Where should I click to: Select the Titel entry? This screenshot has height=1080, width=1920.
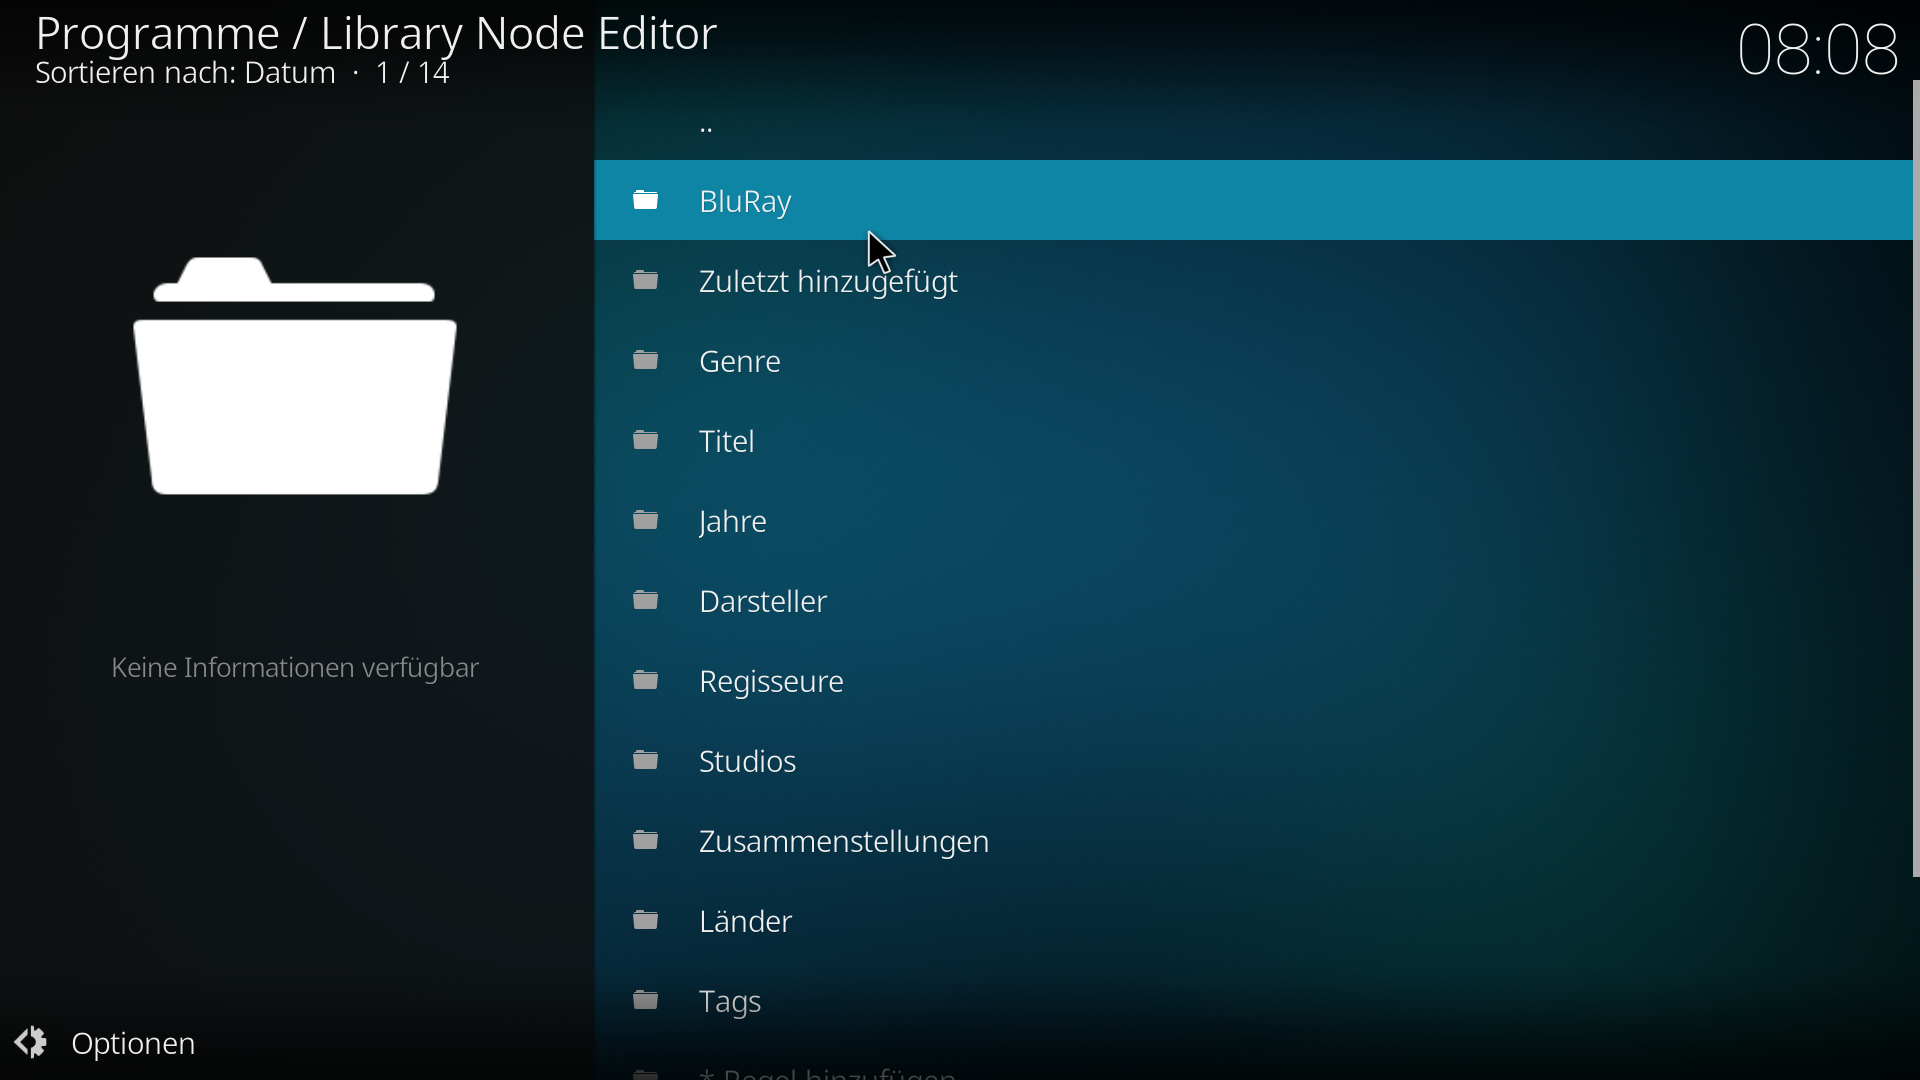click(1254, 441)
